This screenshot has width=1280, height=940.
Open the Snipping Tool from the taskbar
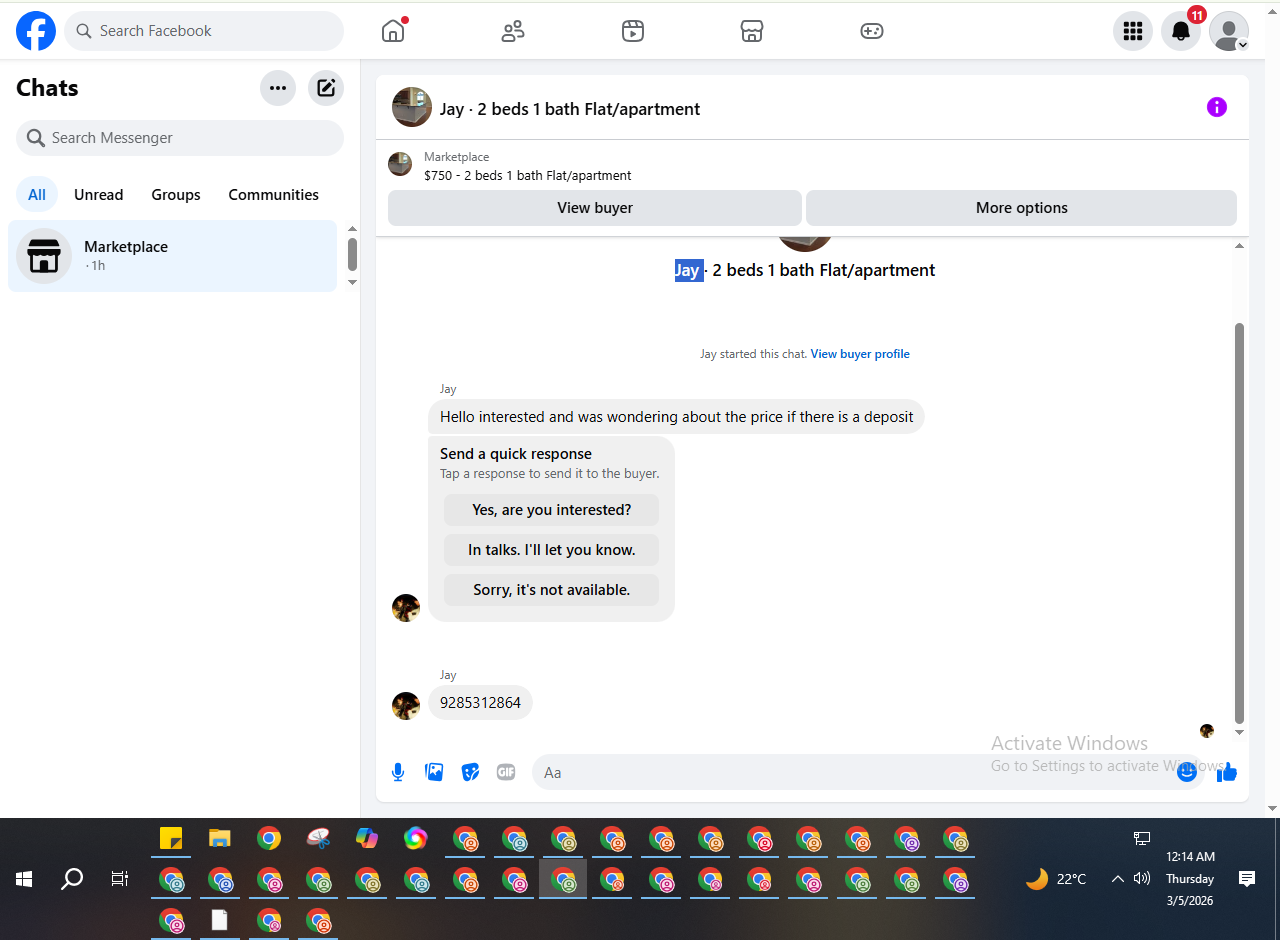tap(318, 838)
